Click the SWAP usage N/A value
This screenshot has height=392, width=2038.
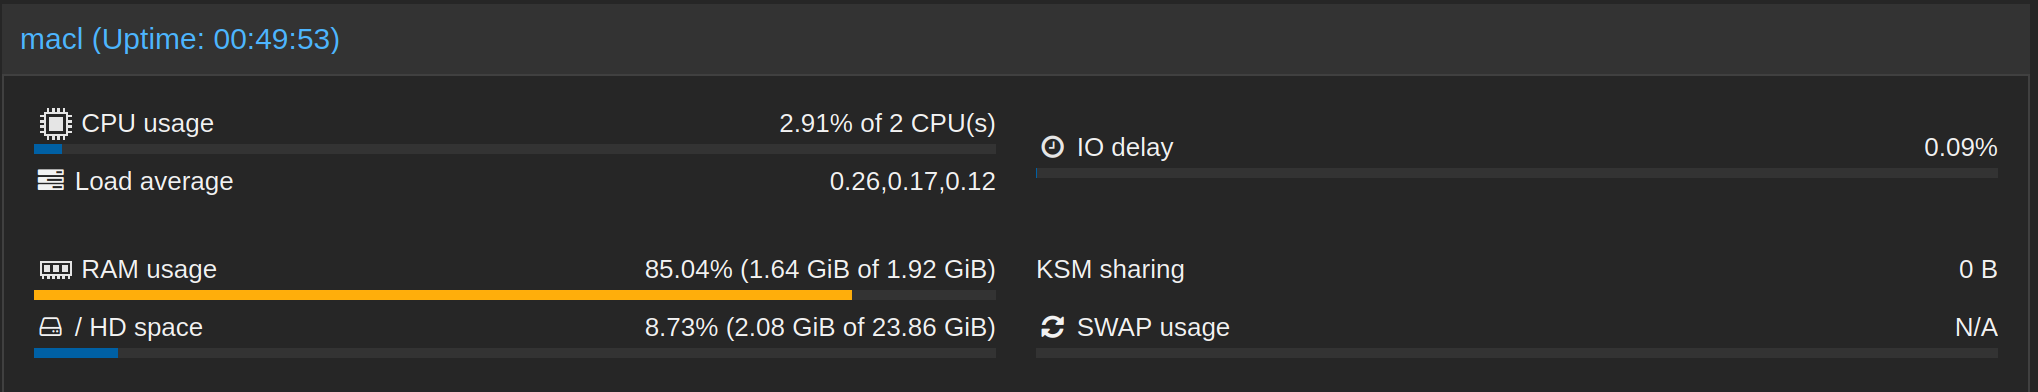pos(1976,327)
